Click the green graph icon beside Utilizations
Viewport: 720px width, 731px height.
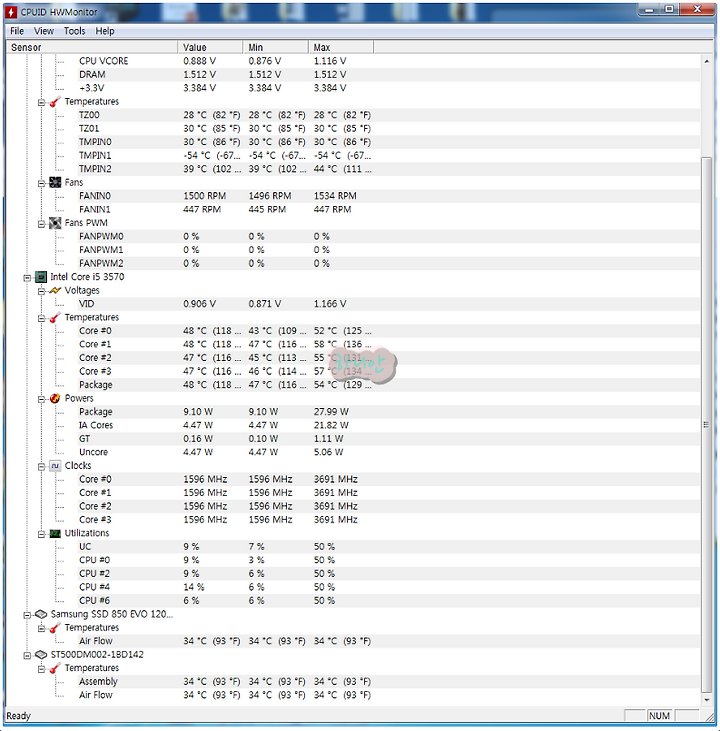point(55,533)
